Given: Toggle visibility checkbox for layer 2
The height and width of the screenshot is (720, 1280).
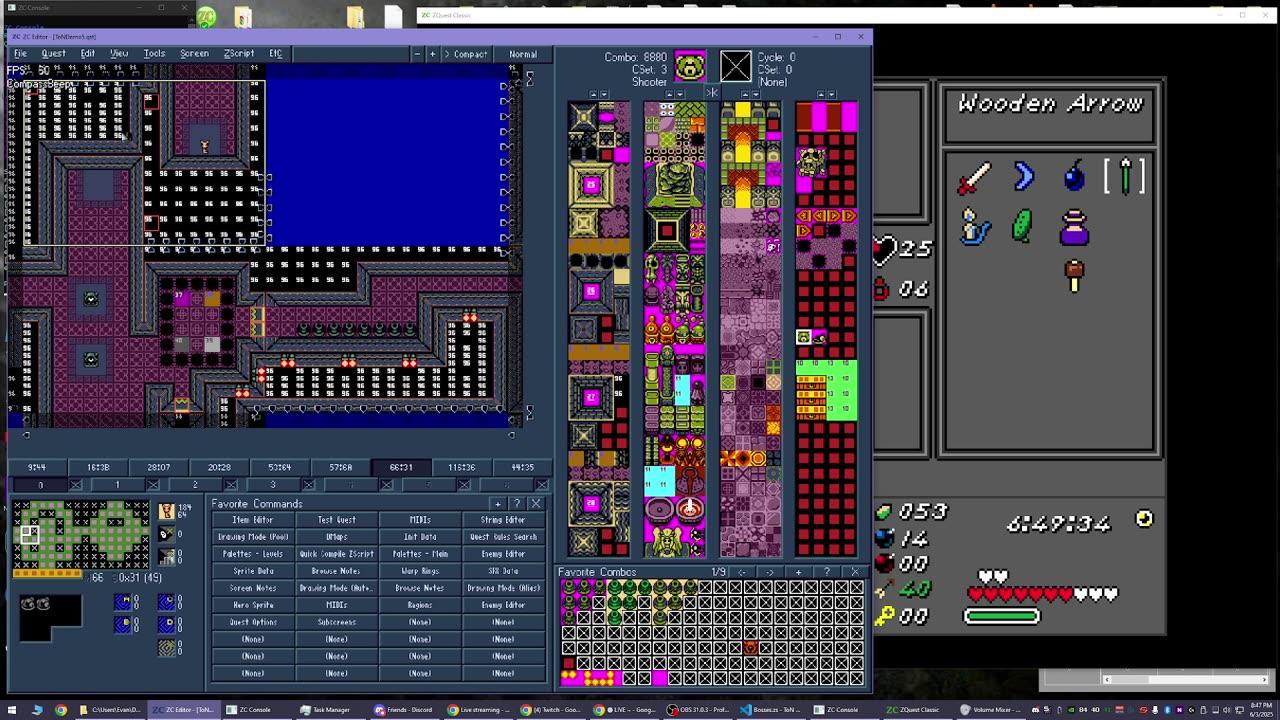Looking at the screenshot, I should [231, 485].
